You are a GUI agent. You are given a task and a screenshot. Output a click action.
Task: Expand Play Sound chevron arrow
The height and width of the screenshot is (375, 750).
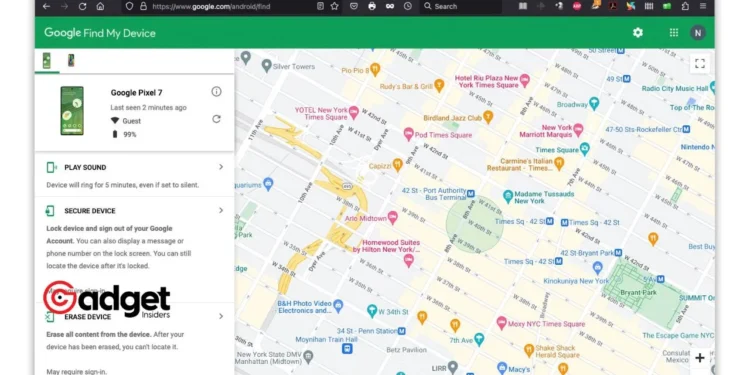pyautogui.click(x=221, y=167)
